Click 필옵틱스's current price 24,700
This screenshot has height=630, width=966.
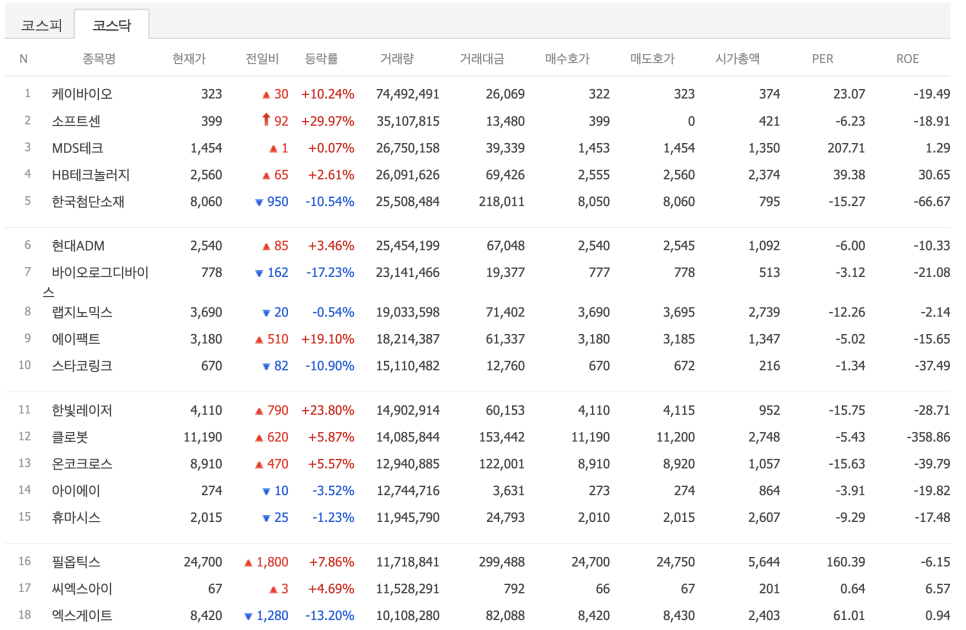(203, 562)
